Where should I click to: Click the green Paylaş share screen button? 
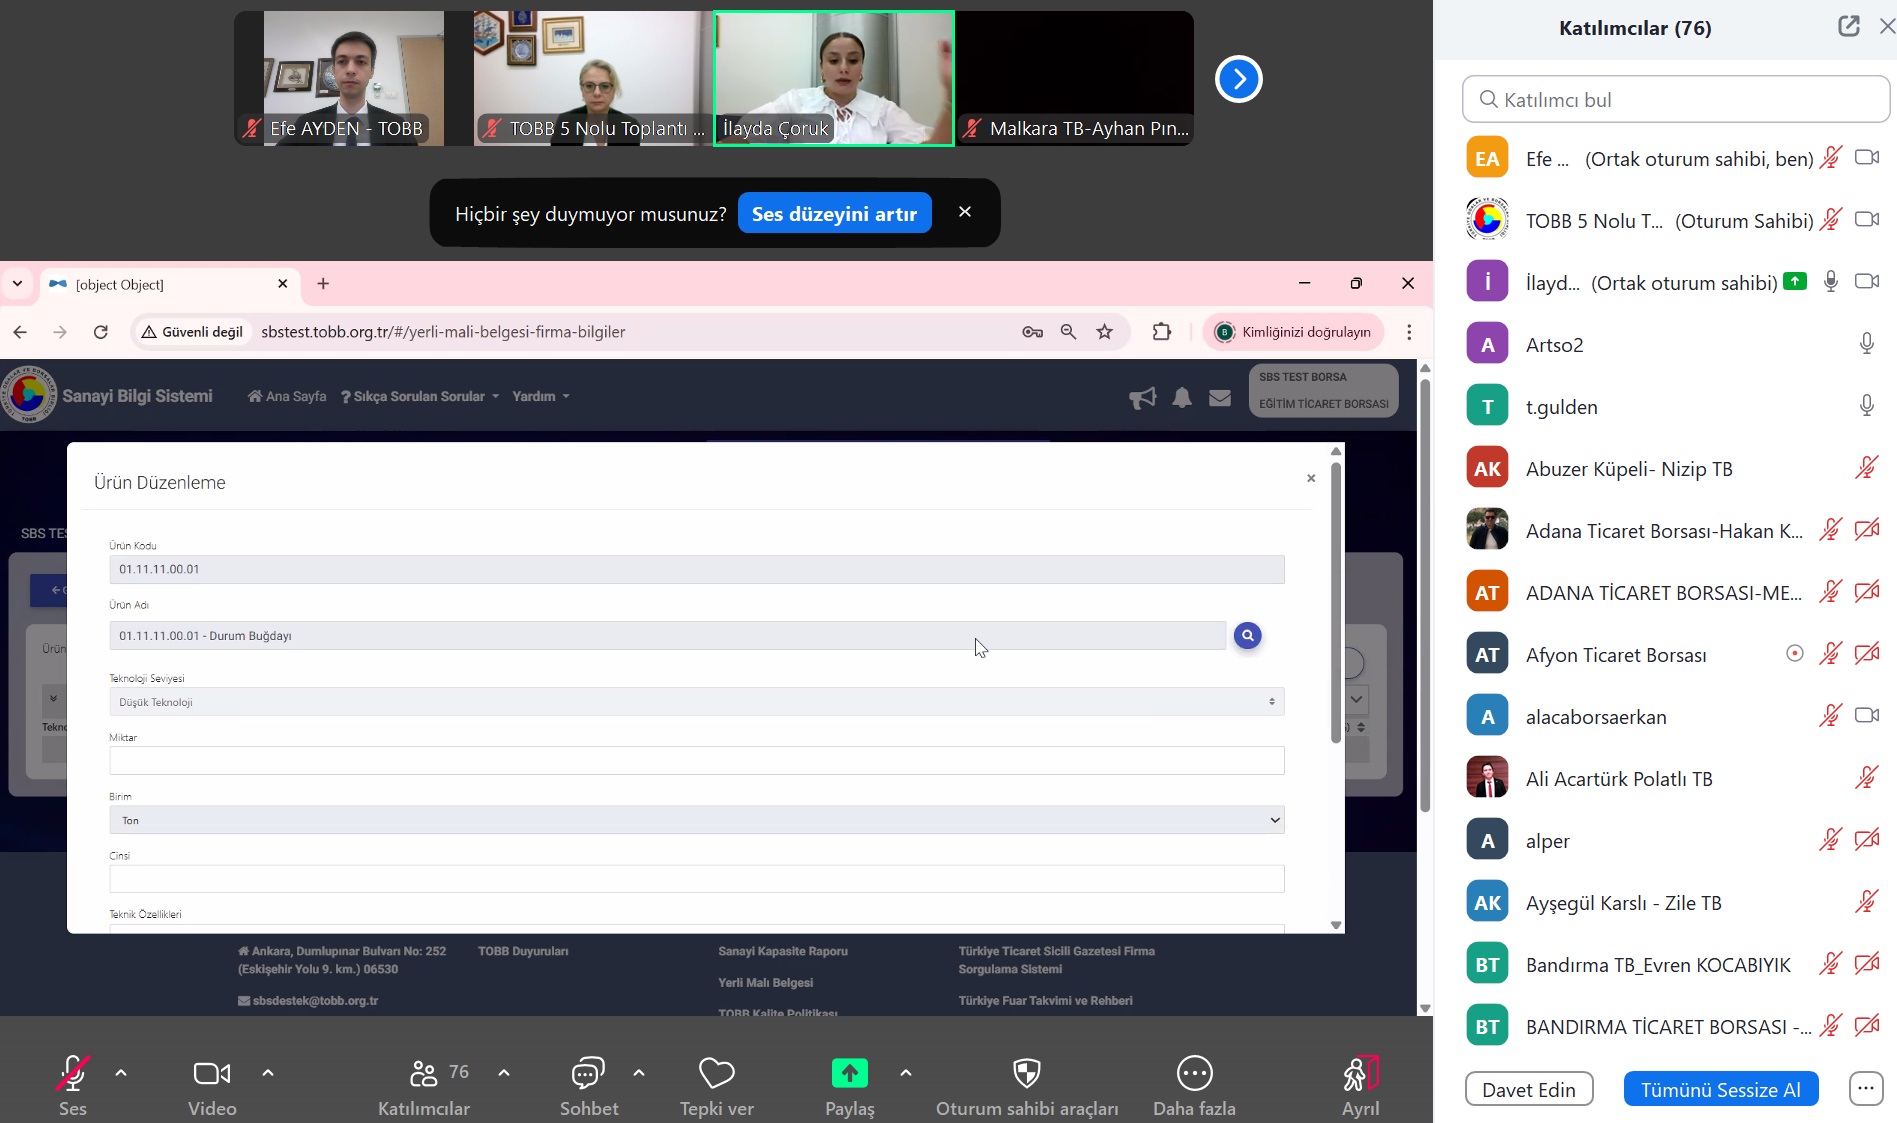(850, 1086)
